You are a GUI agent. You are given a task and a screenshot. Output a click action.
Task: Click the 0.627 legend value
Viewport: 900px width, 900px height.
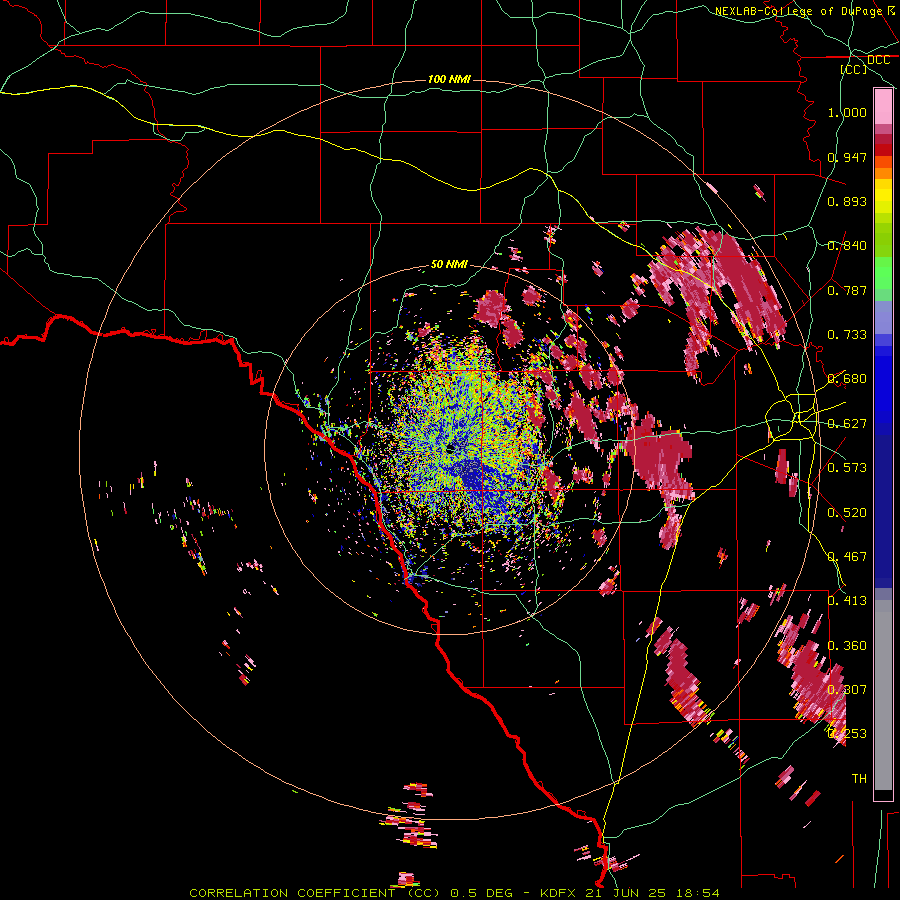coord(847,424)
